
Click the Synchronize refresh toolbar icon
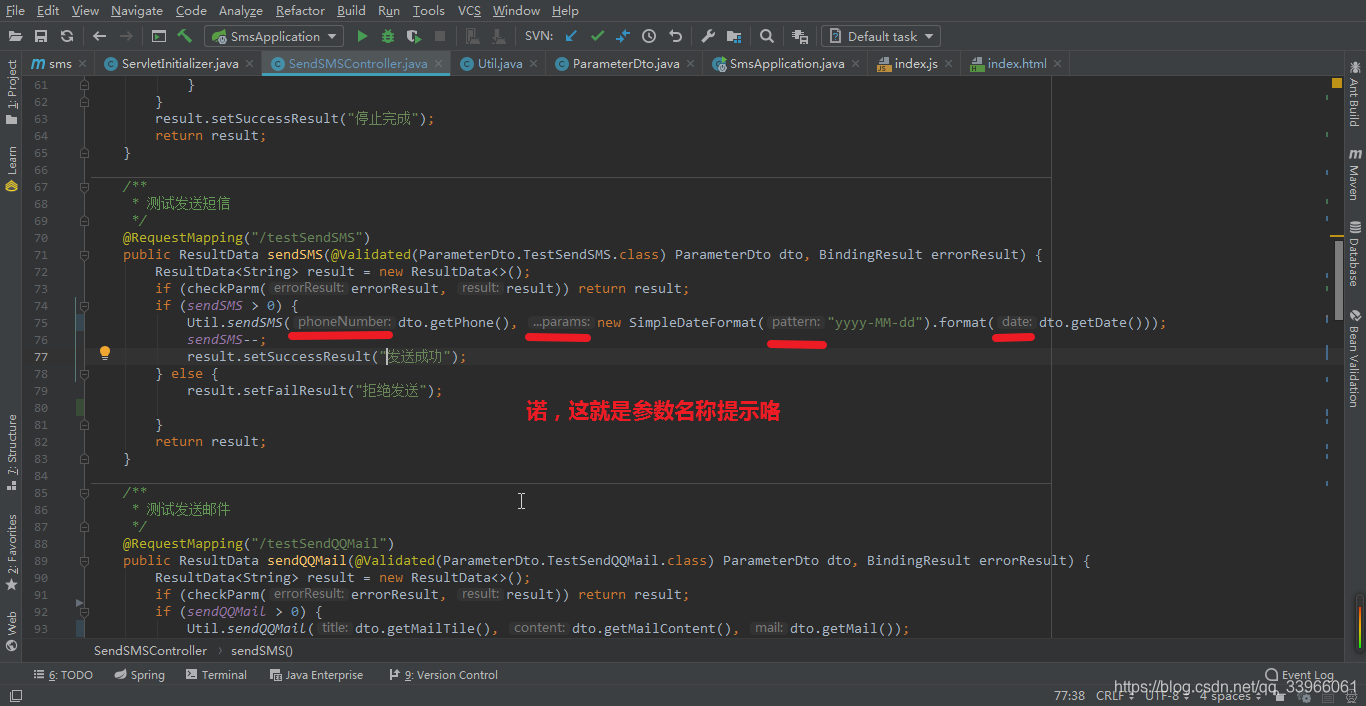(67, 36)
